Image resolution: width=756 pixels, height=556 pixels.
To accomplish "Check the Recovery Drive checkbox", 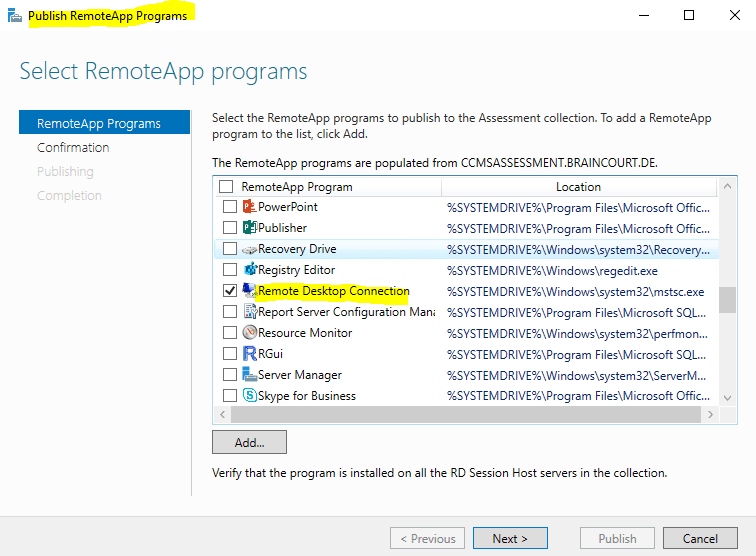I will [230, 249].
